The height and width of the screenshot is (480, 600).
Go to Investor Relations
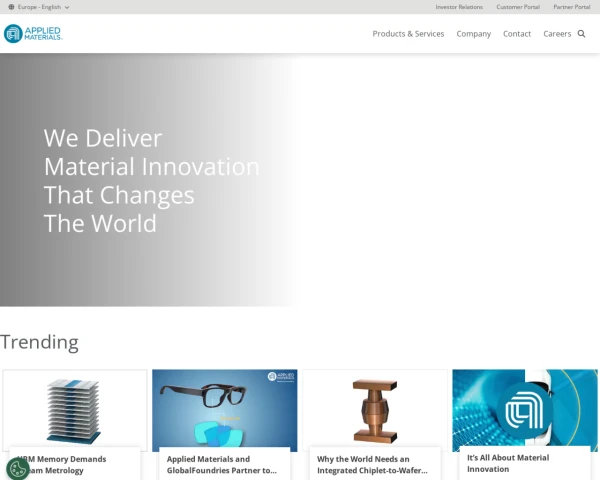(x=459, y=7)
